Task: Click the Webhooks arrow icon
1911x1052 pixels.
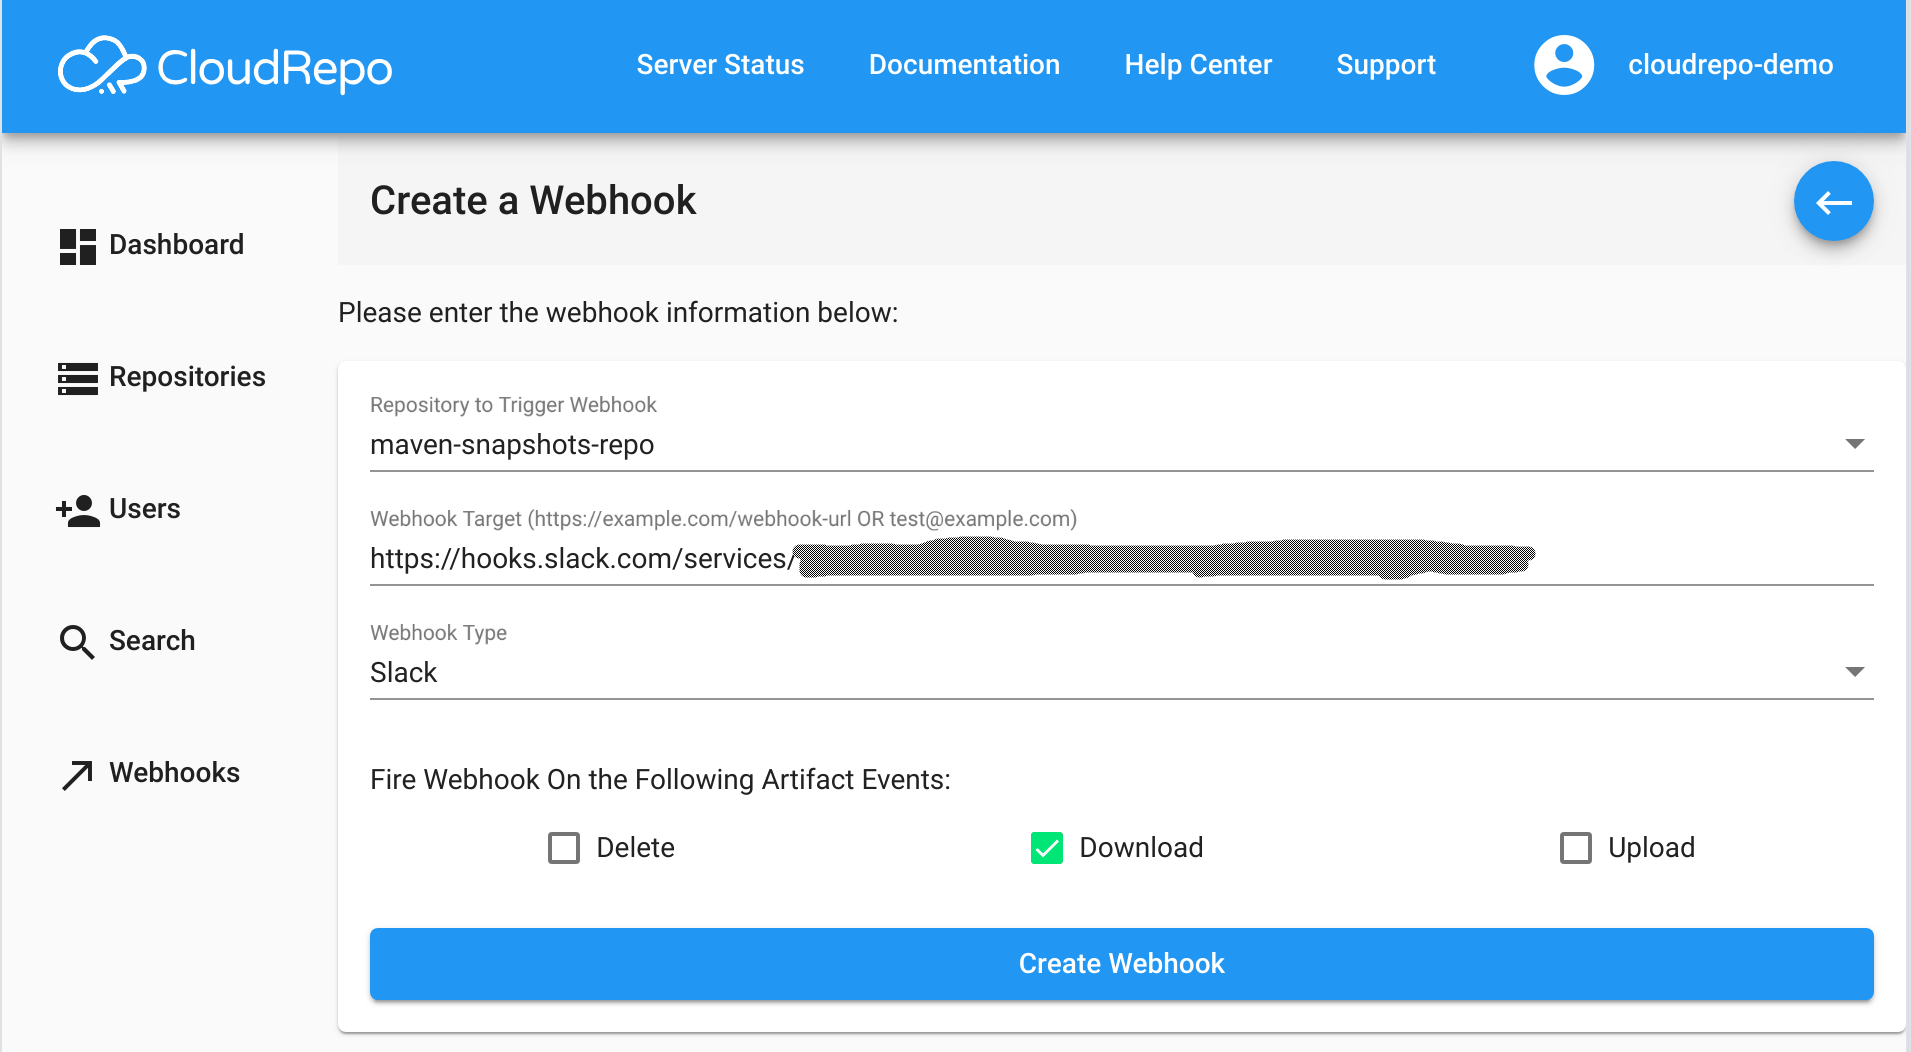Action: pyautogui.click(x=77, y=774)
